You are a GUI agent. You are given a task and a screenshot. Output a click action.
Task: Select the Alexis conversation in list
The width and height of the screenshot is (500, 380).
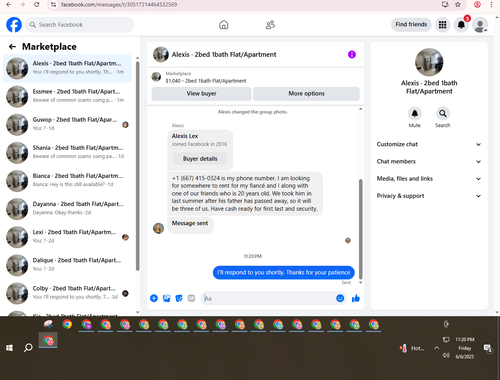coord(67,68)
